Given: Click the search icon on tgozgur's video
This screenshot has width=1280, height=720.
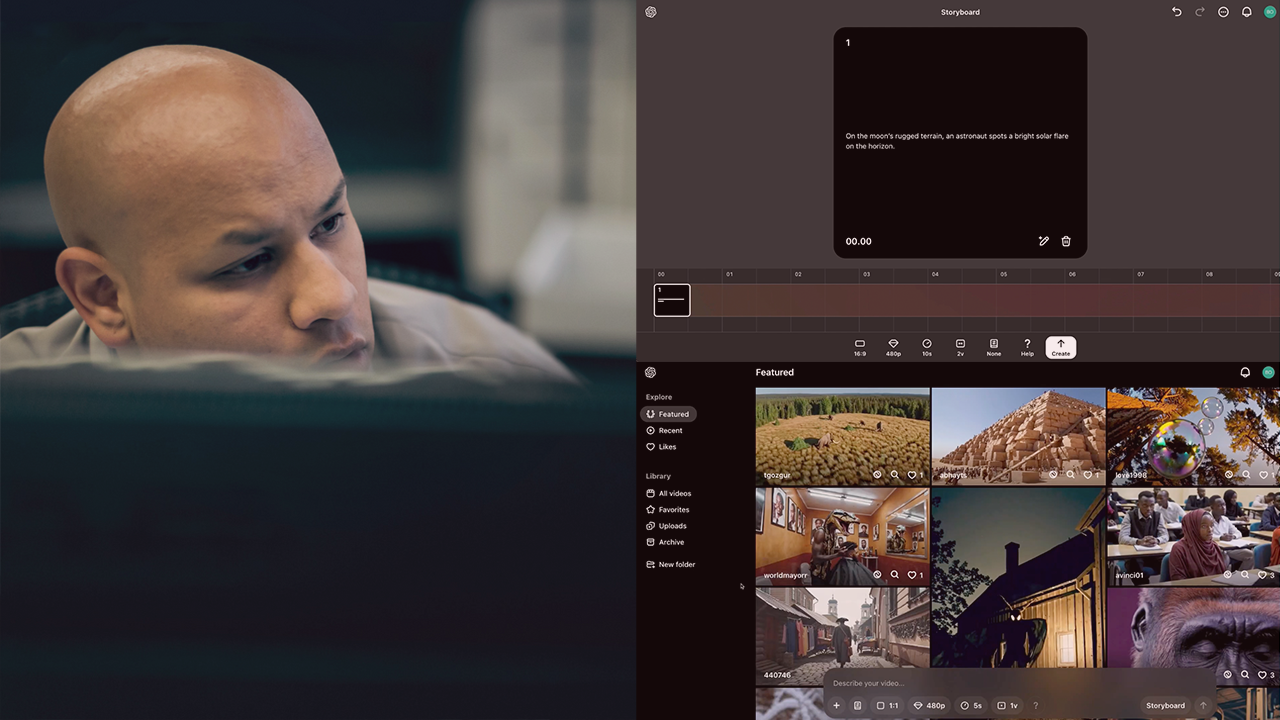Looking at the screenshot, I should coord(895,475).
